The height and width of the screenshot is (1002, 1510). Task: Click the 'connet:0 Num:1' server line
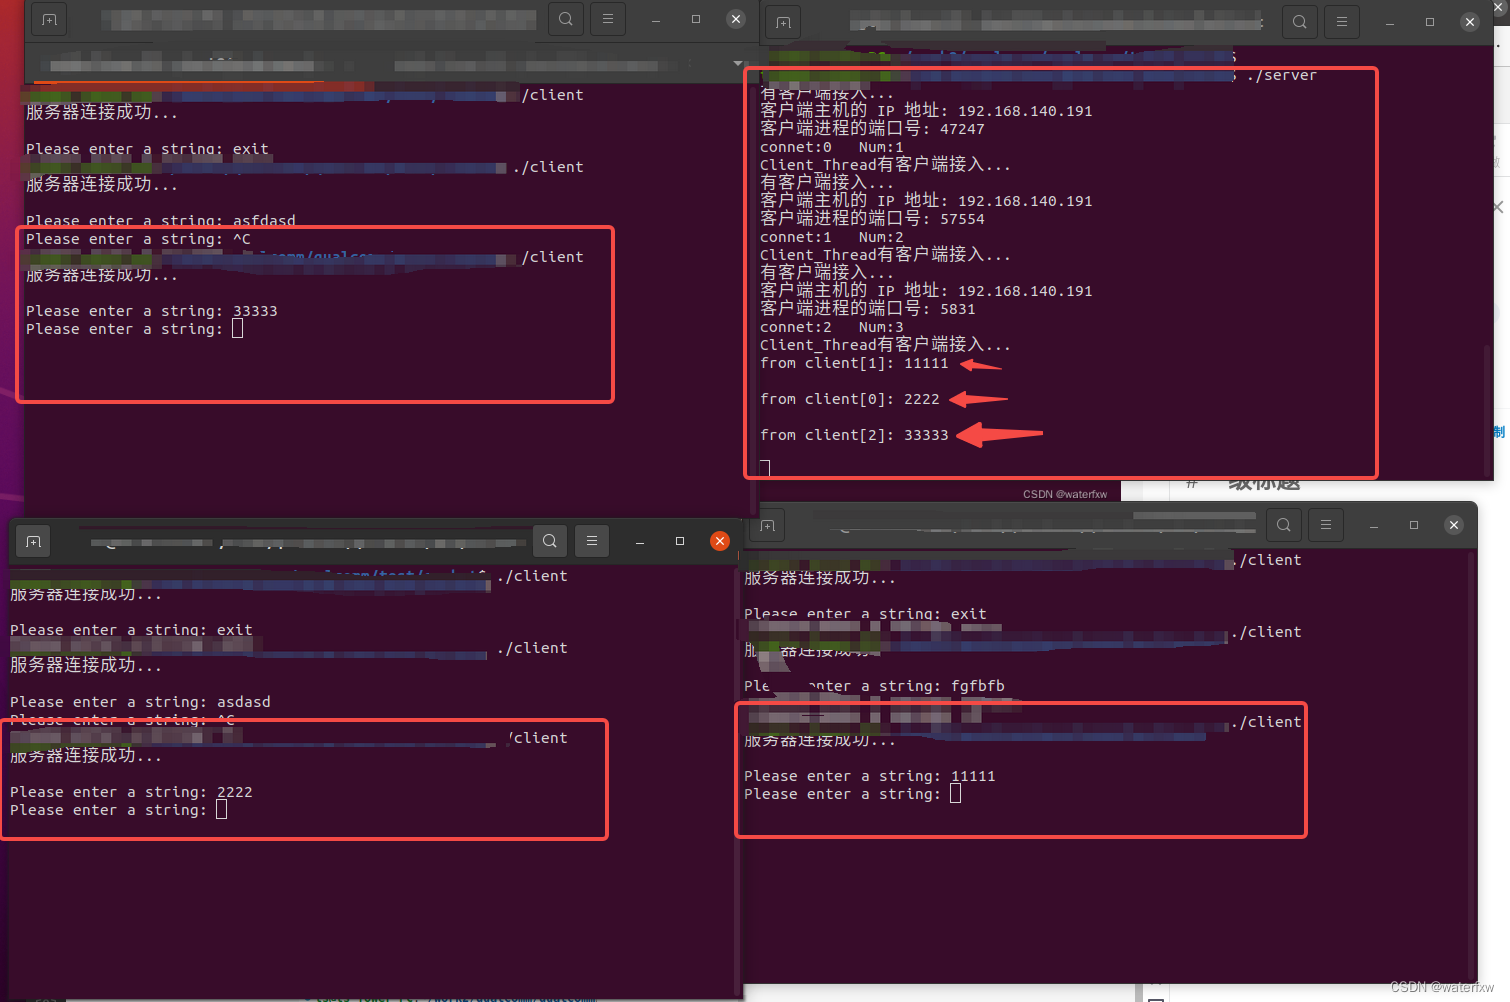pyautogui.click(x=832, y=147)
